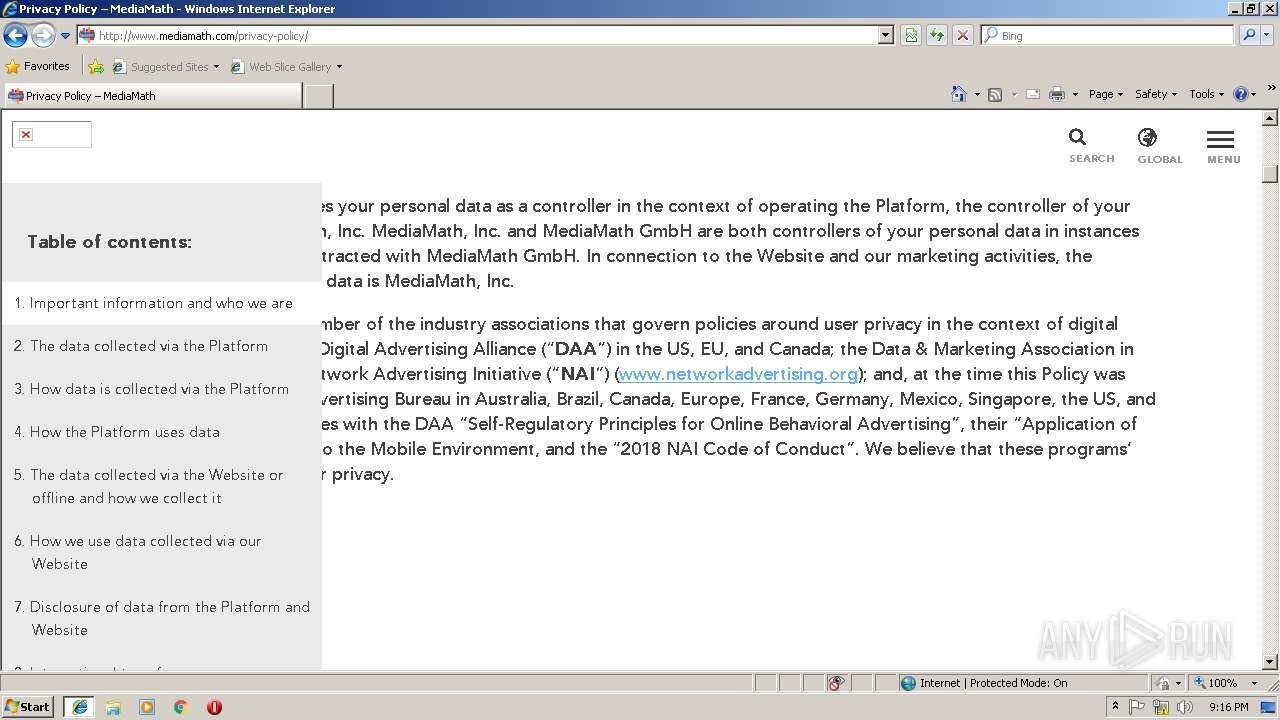
Task: Go to Important information and who we are
Action: coord(161,303)
